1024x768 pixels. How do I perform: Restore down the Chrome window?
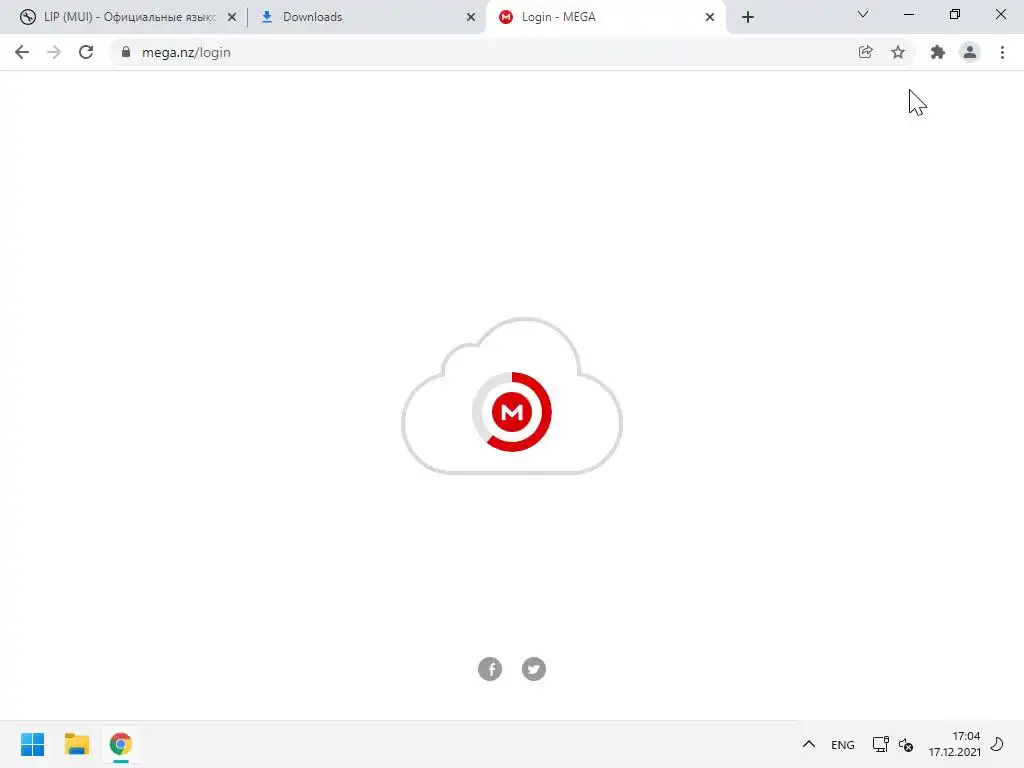(x=955, y=14)
